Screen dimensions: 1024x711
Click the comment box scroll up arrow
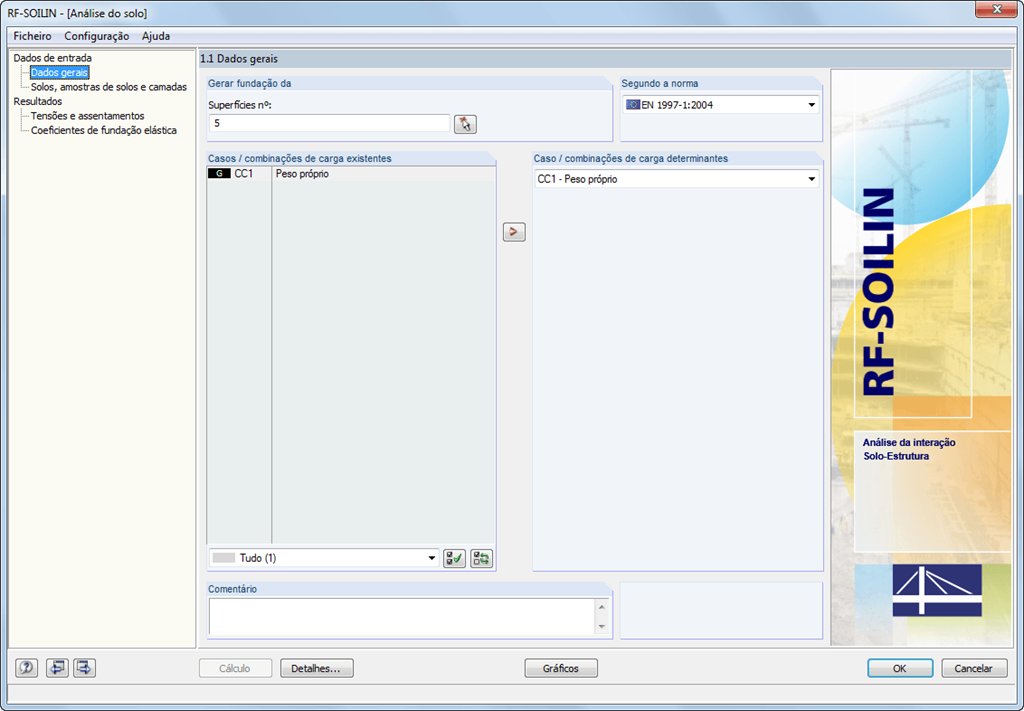pyautogui.click(x=601, y=608)
